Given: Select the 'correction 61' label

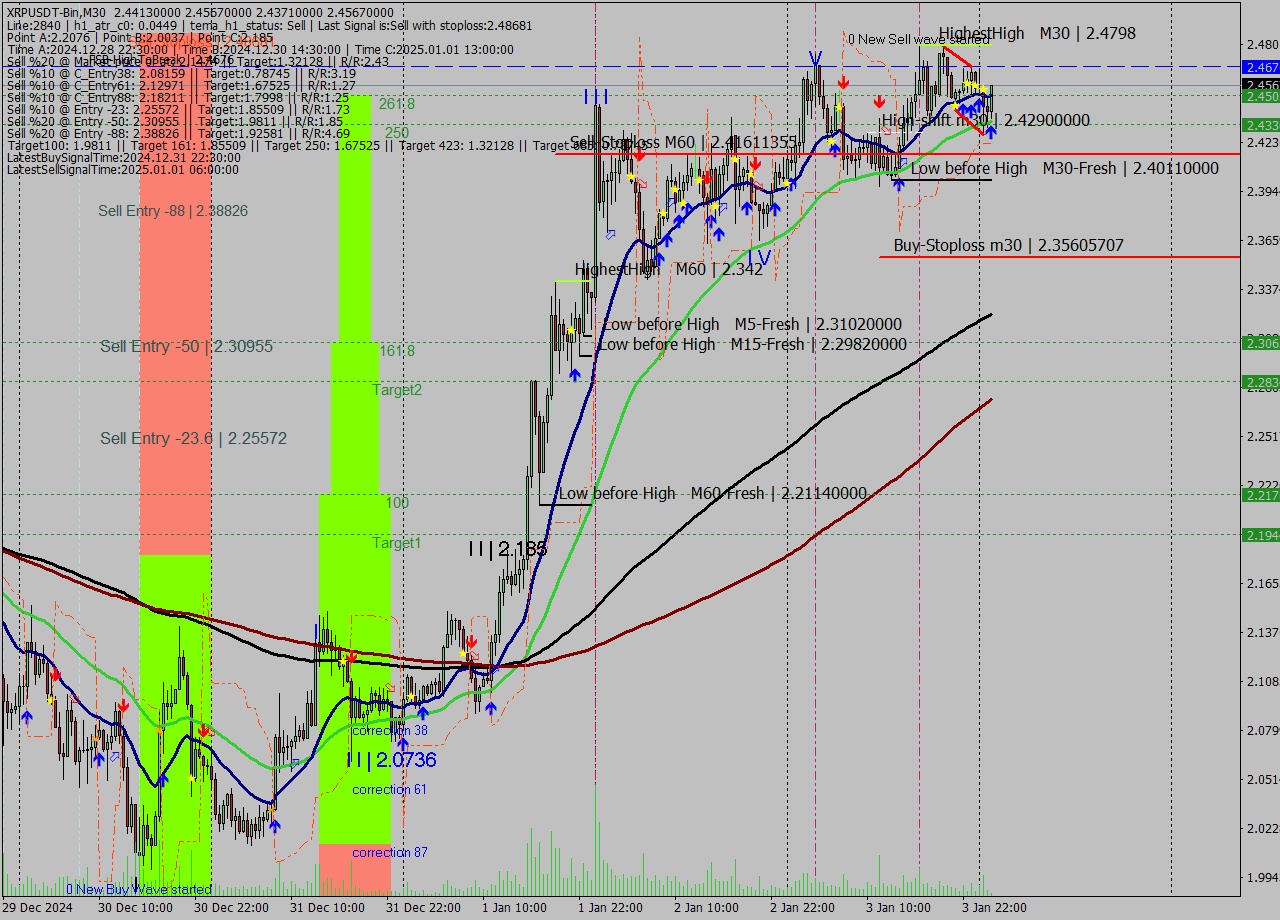Looking at the screenshot, I should [x=390, y=789].
